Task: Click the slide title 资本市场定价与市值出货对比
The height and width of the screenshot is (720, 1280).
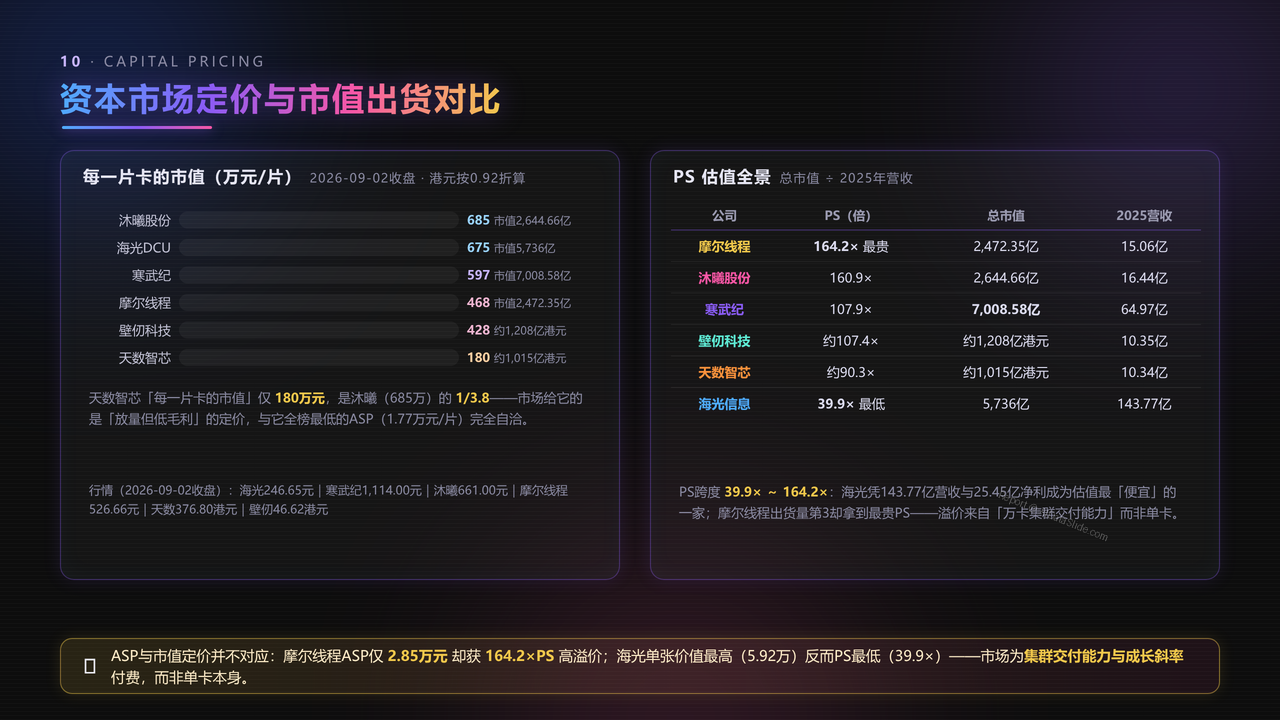Action: (280, 100)
